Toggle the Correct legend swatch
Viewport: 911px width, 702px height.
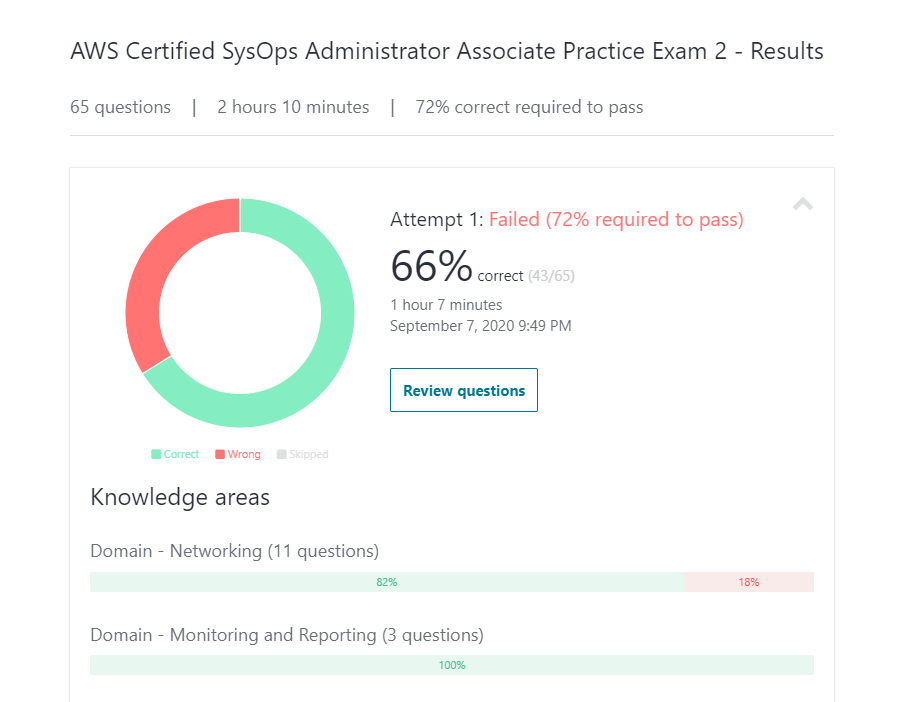(156, 454)
